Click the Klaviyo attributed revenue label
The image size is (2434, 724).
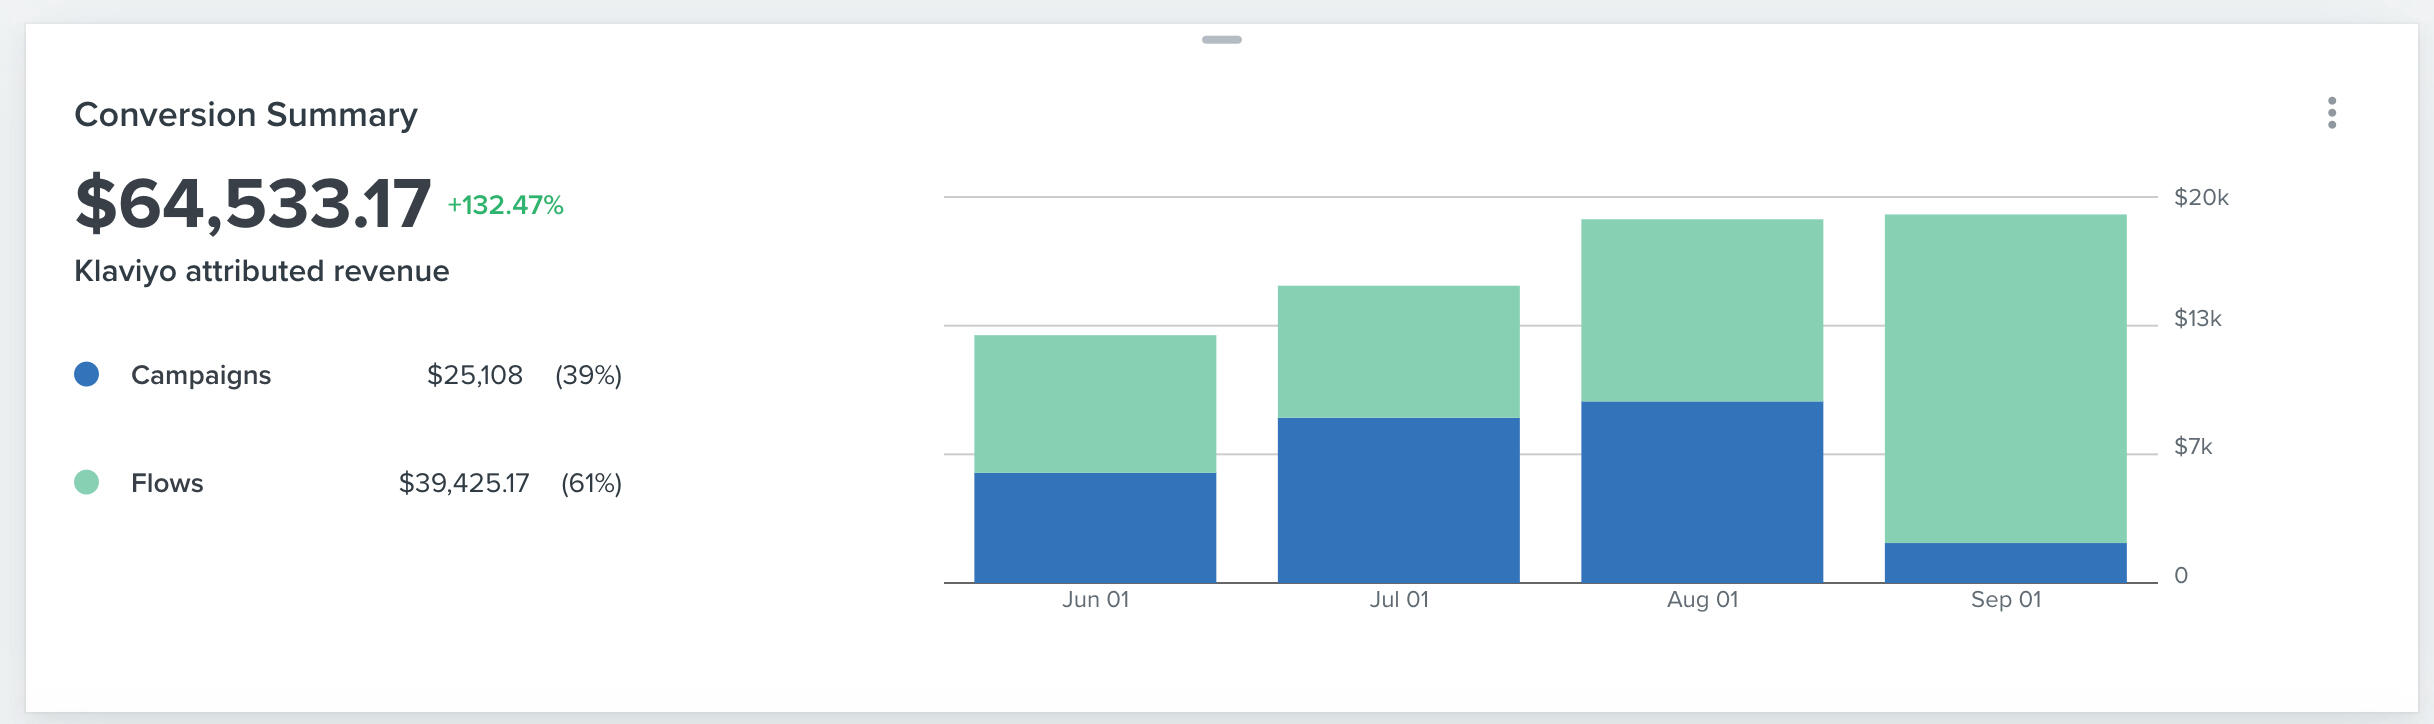point(262,271)
